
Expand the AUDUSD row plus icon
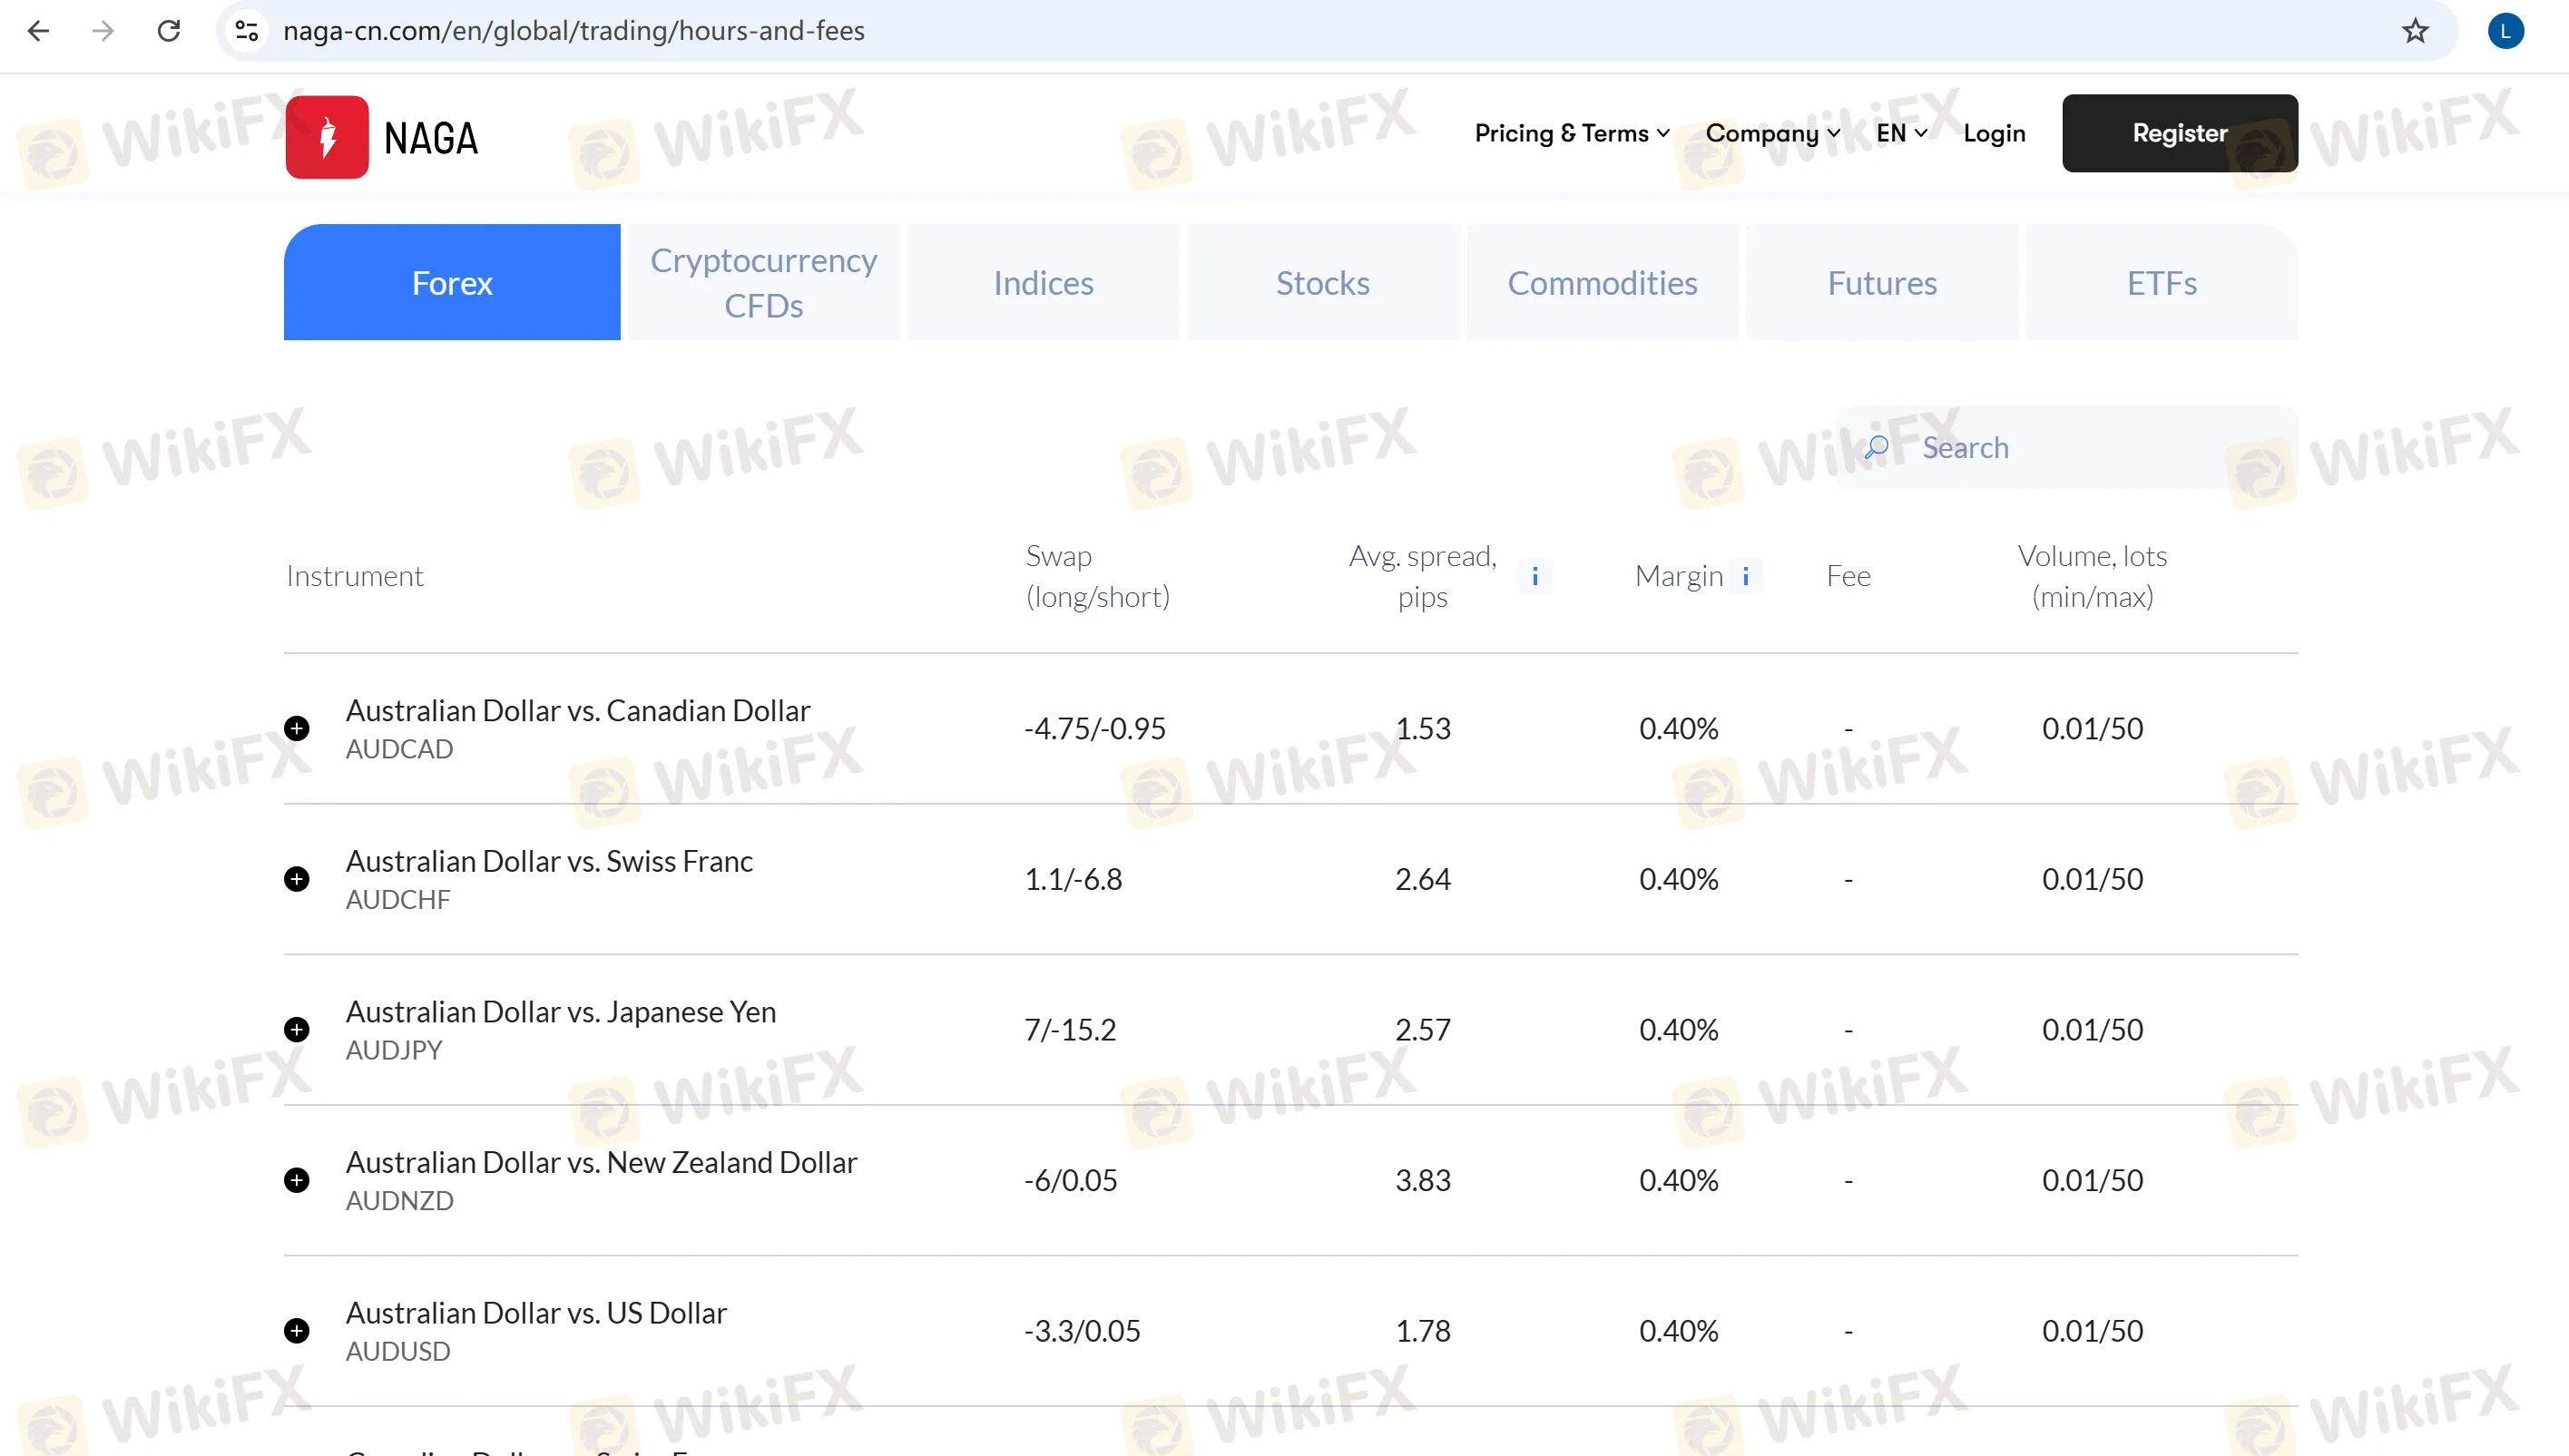pos(296,1331)
